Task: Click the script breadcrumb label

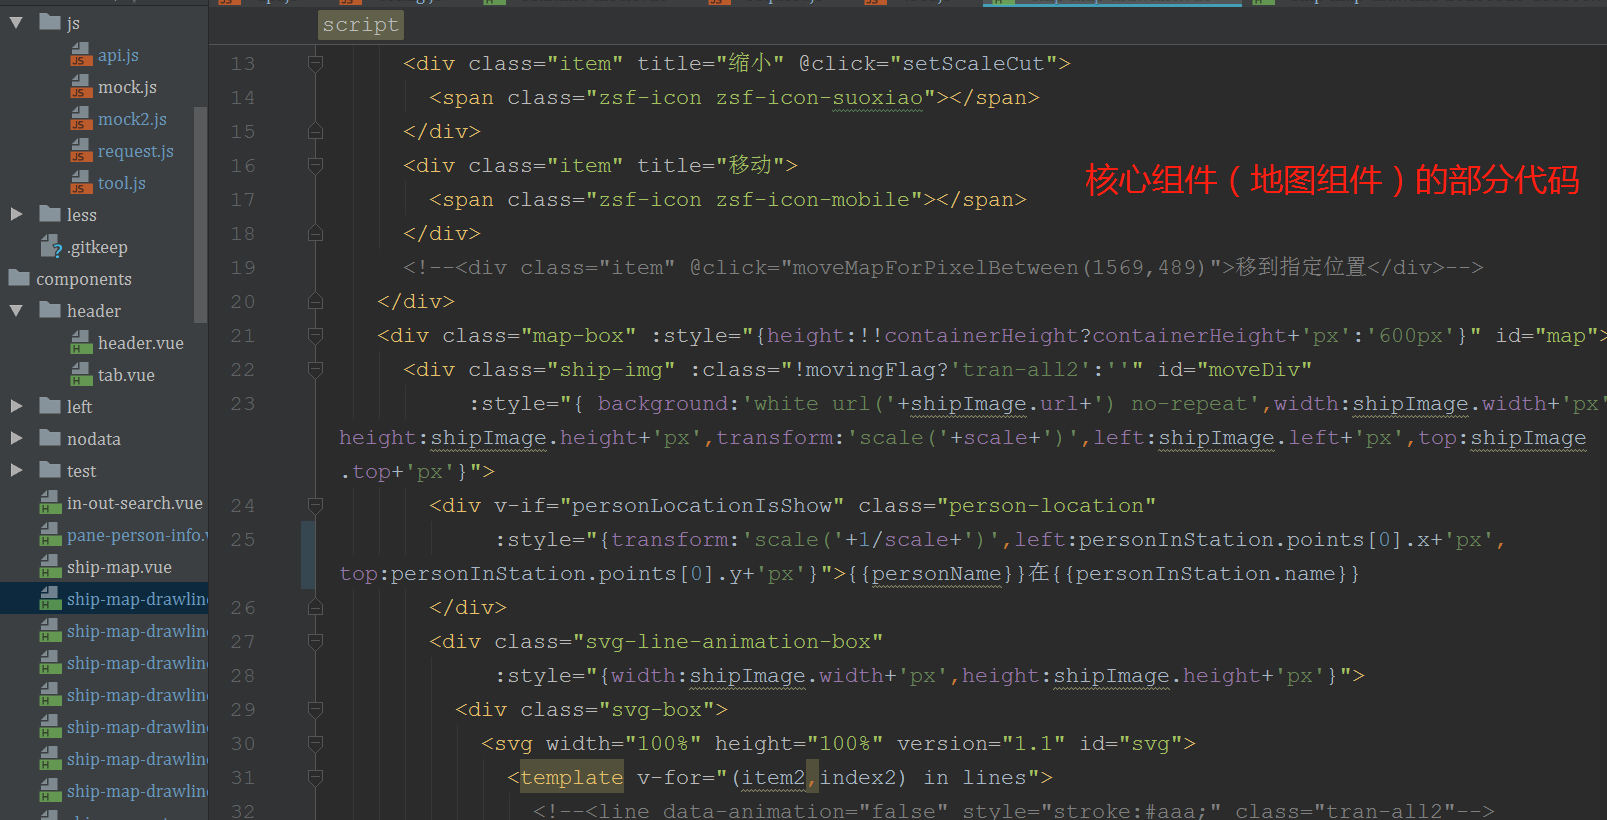Action: [x=360, y=25]
